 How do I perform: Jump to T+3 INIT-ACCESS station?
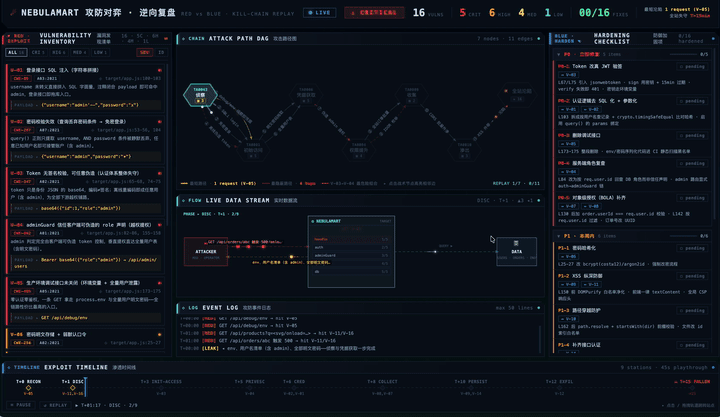tap(161, 387)
